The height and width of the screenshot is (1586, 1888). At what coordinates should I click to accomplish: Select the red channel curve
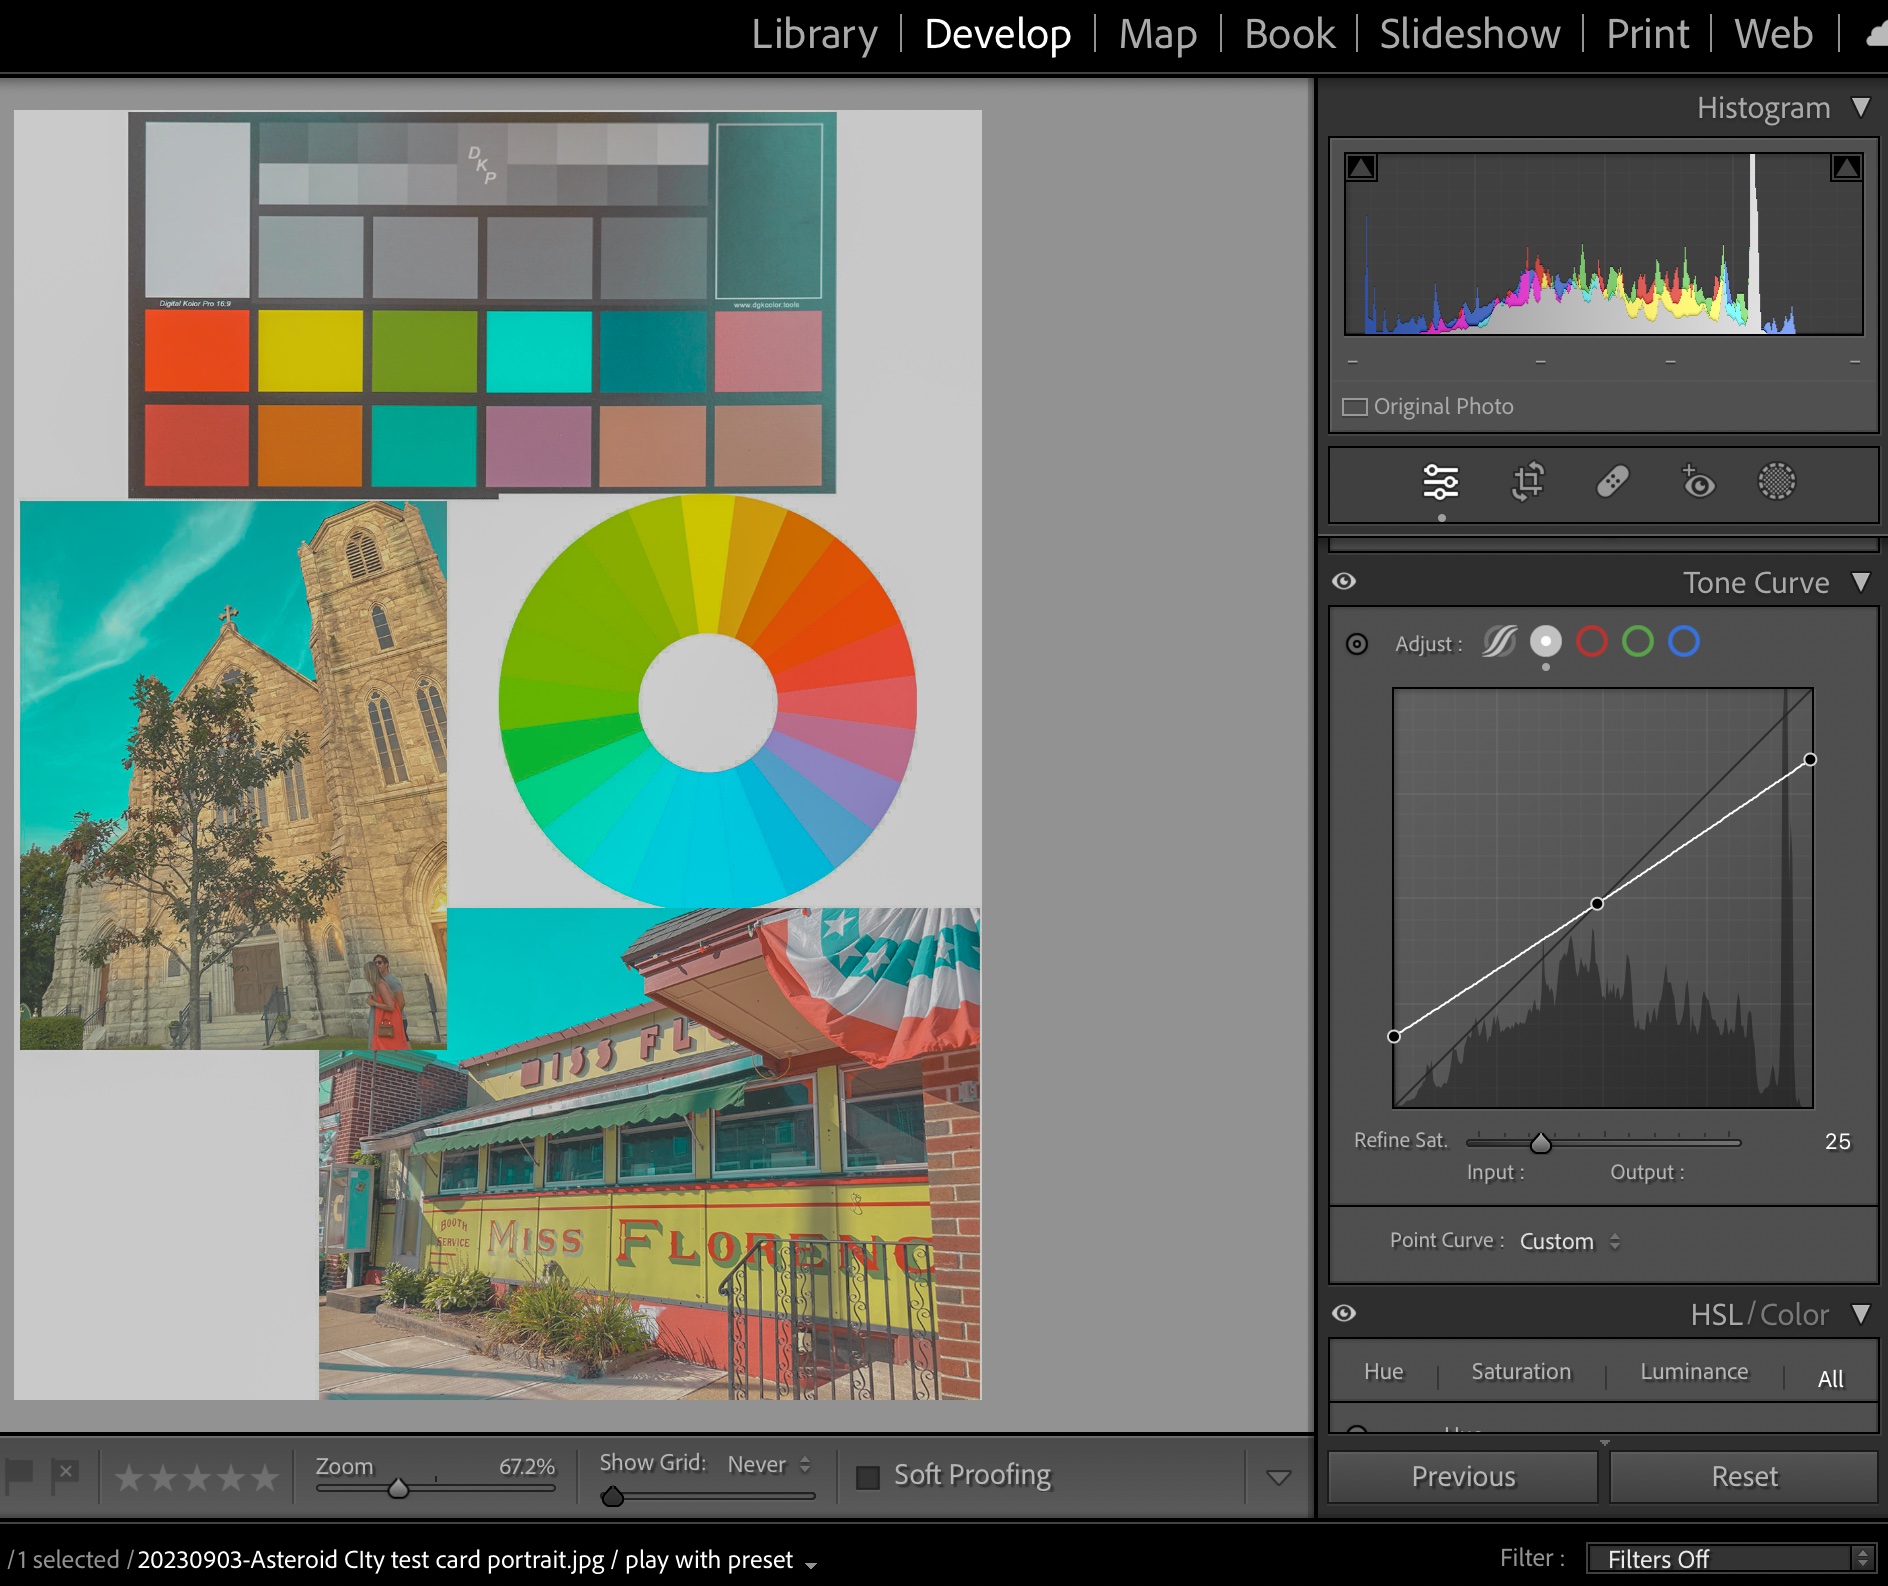tap(1592, 642)
